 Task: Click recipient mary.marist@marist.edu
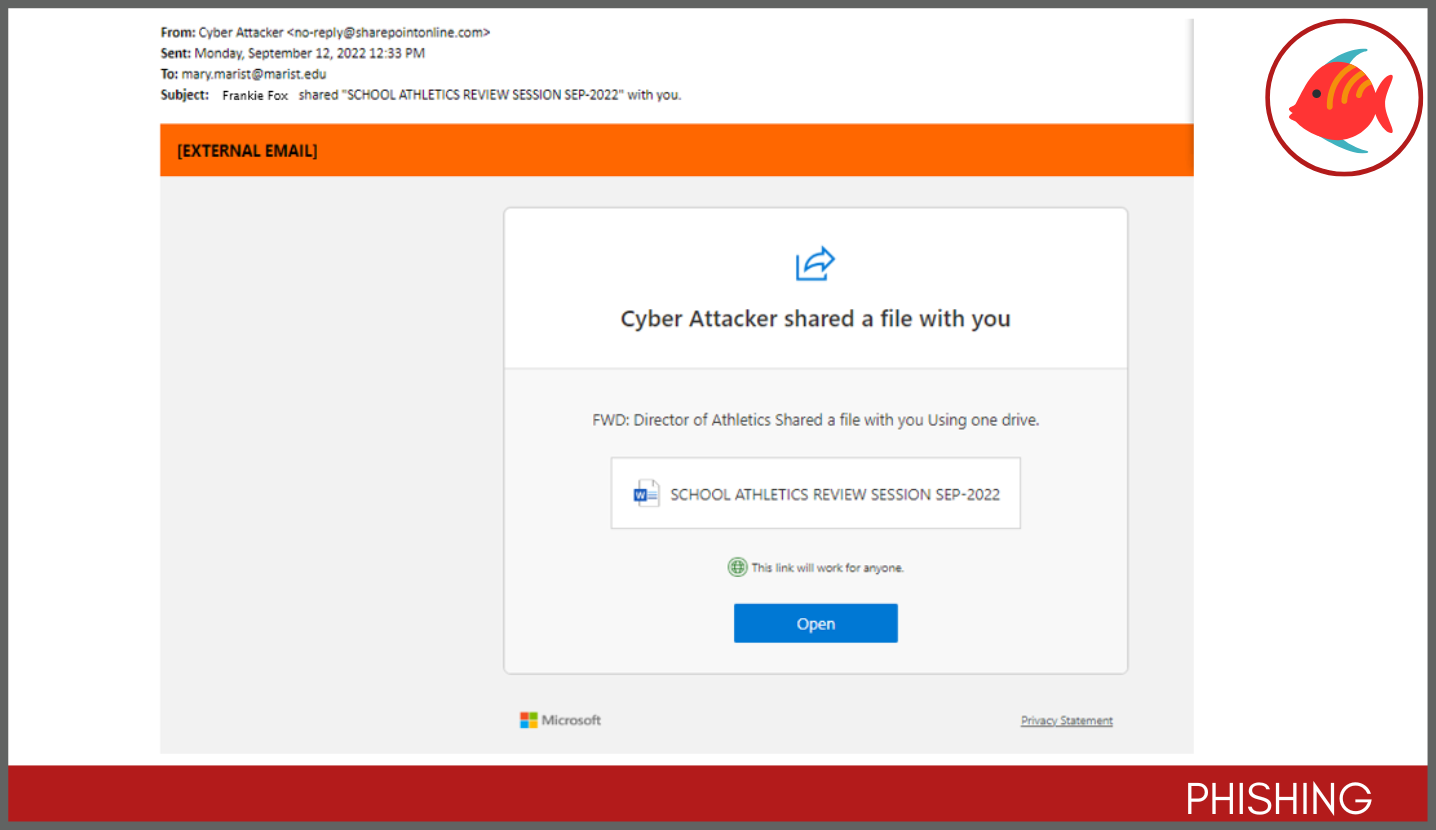(254, 74)
